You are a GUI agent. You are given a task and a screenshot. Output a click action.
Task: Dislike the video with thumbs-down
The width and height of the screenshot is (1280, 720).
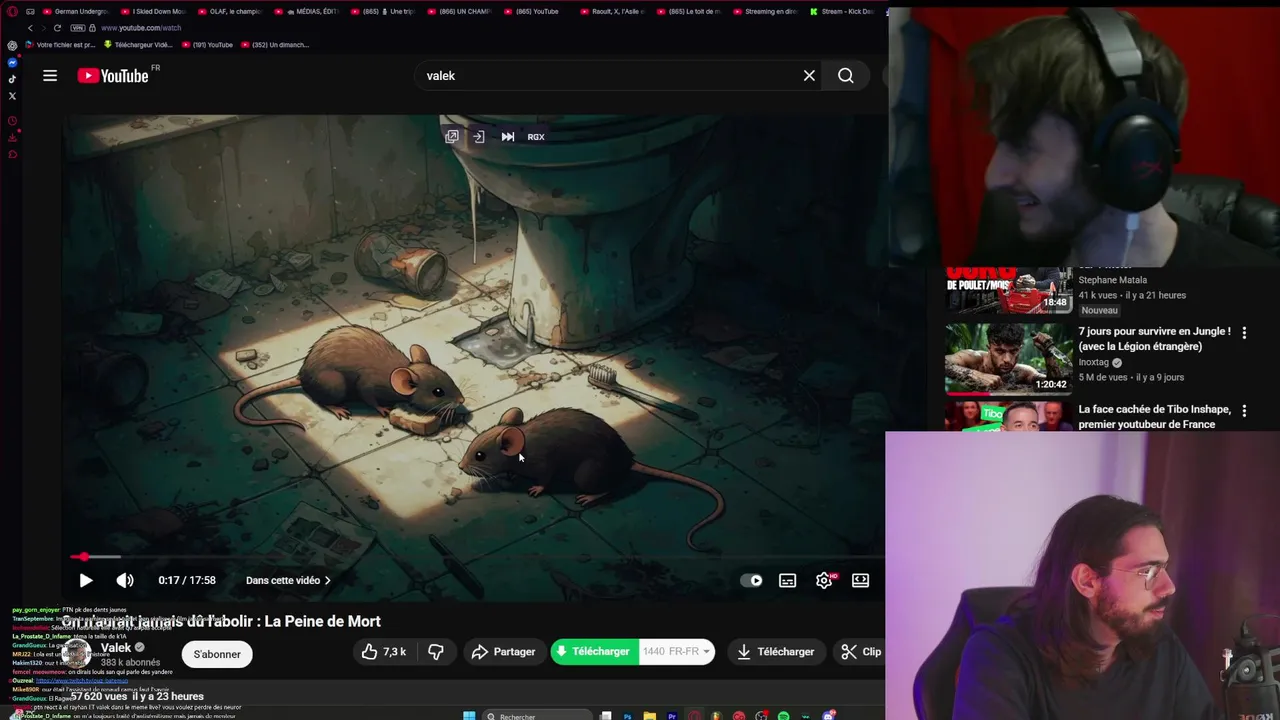(x=436, y=652)
